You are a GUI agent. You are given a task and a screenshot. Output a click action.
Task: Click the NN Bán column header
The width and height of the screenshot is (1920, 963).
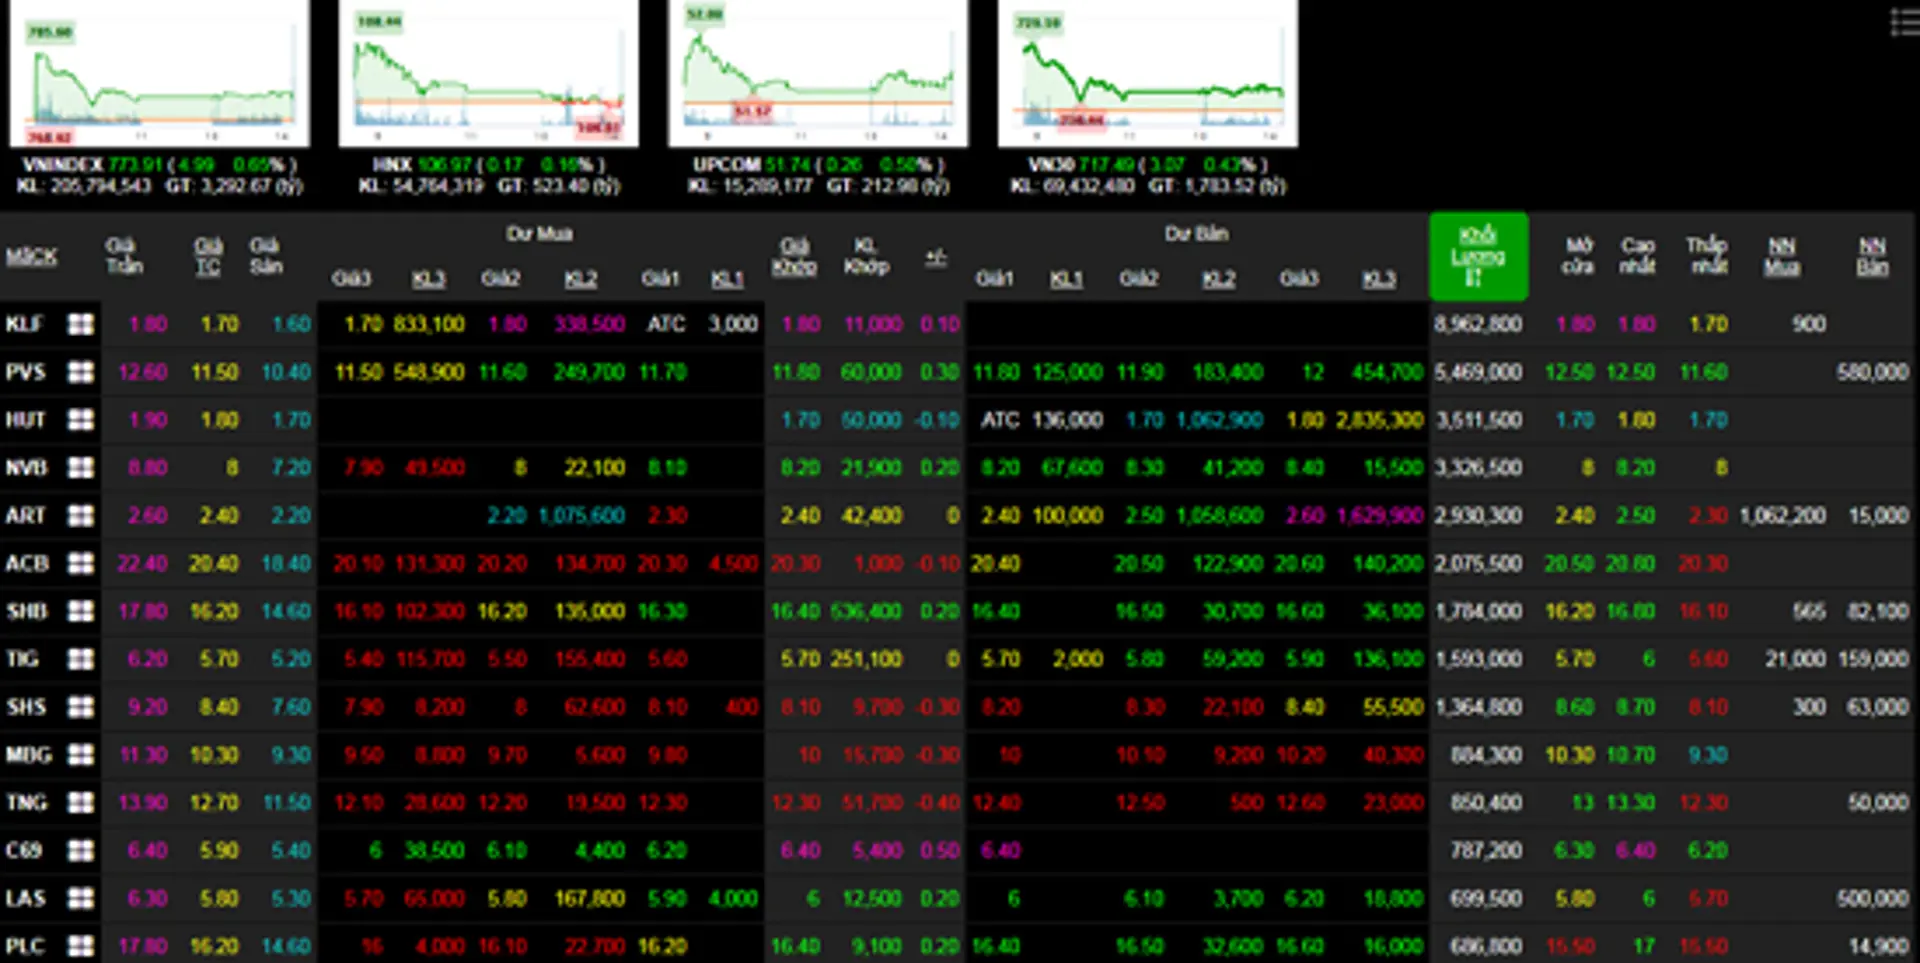(1873, 256)
